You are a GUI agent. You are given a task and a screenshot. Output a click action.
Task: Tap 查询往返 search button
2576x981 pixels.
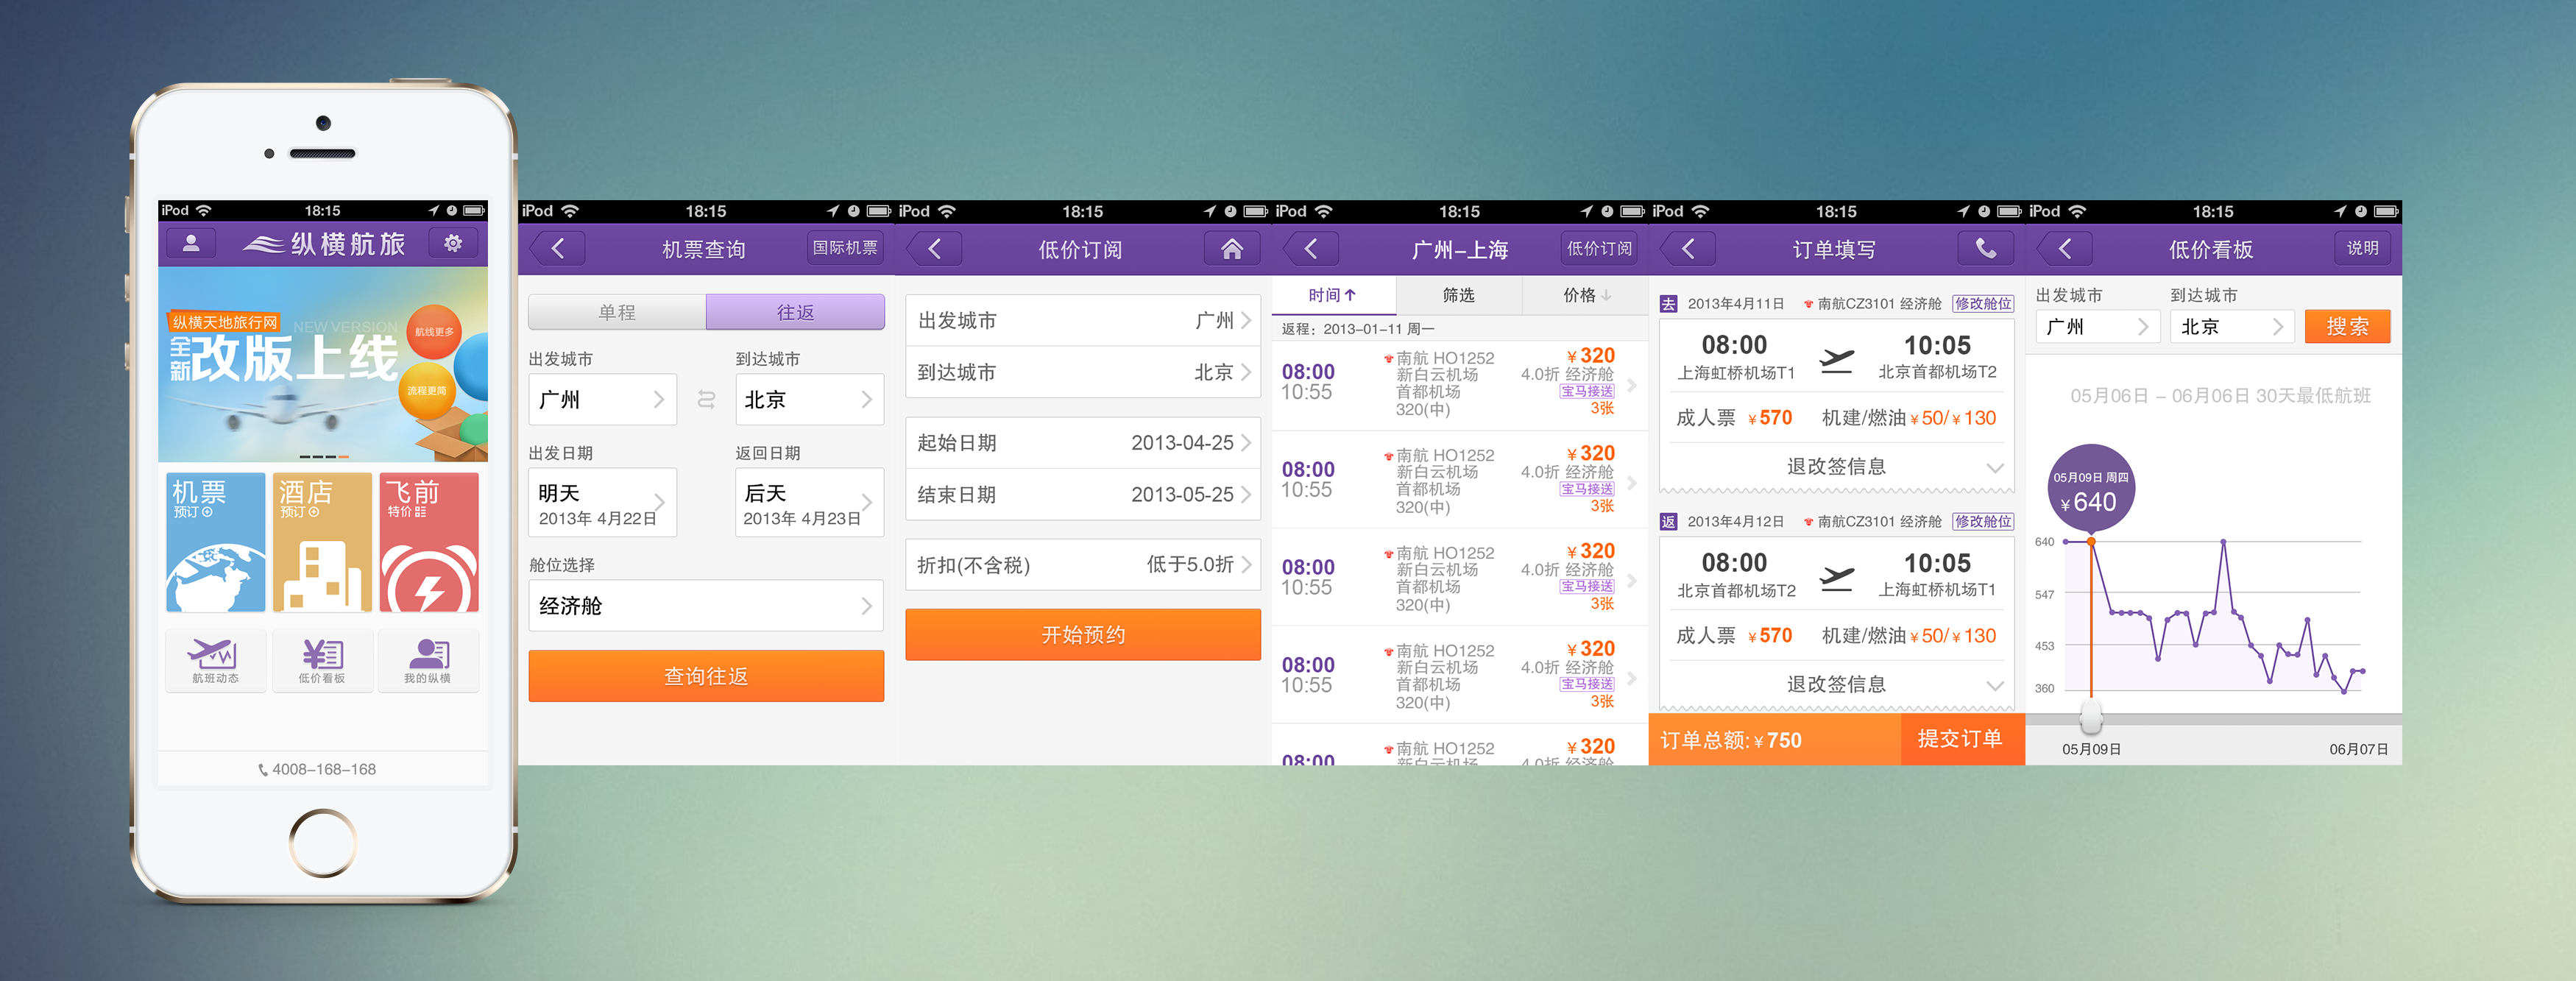tap(706, 676)
